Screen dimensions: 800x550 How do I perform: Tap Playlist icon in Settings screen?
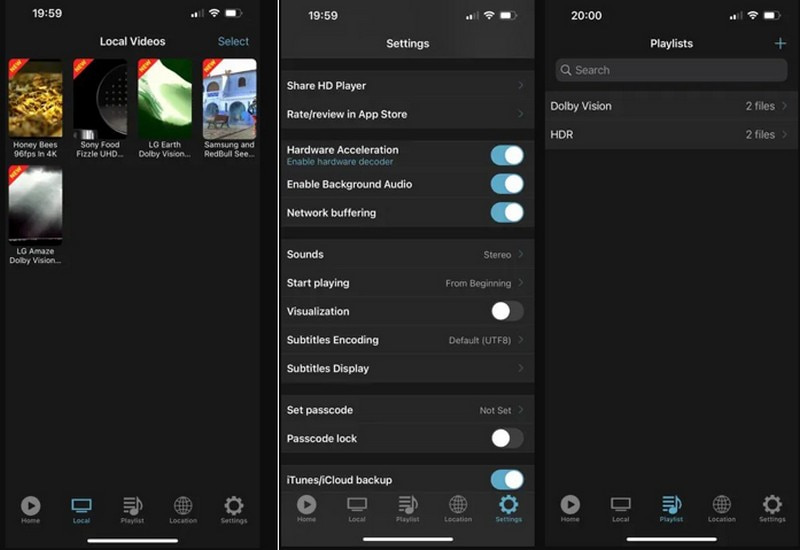(x=408, y=504)
